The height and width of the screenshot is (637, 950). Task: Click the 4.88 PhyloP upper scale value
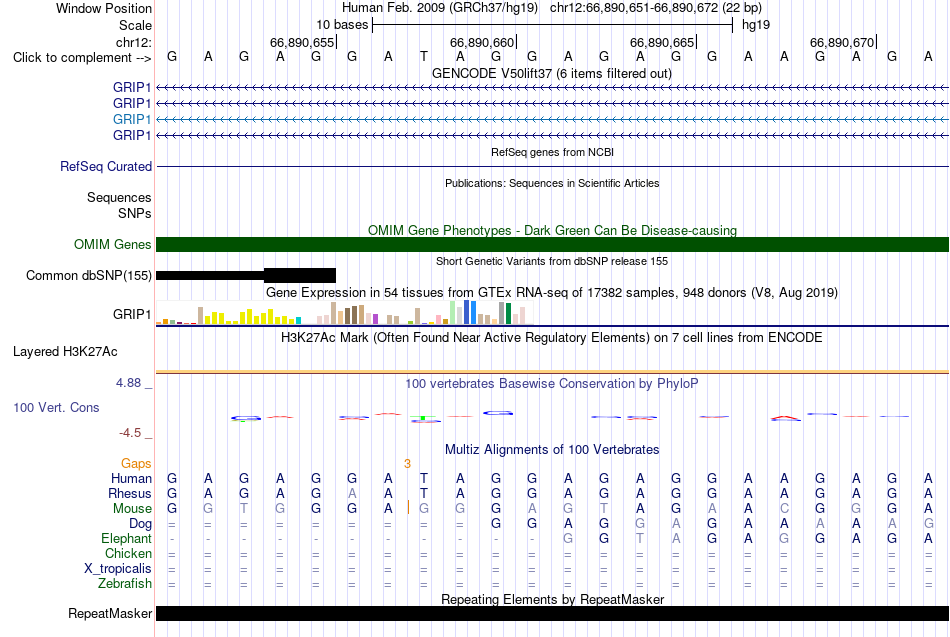[x=128, y=383]
